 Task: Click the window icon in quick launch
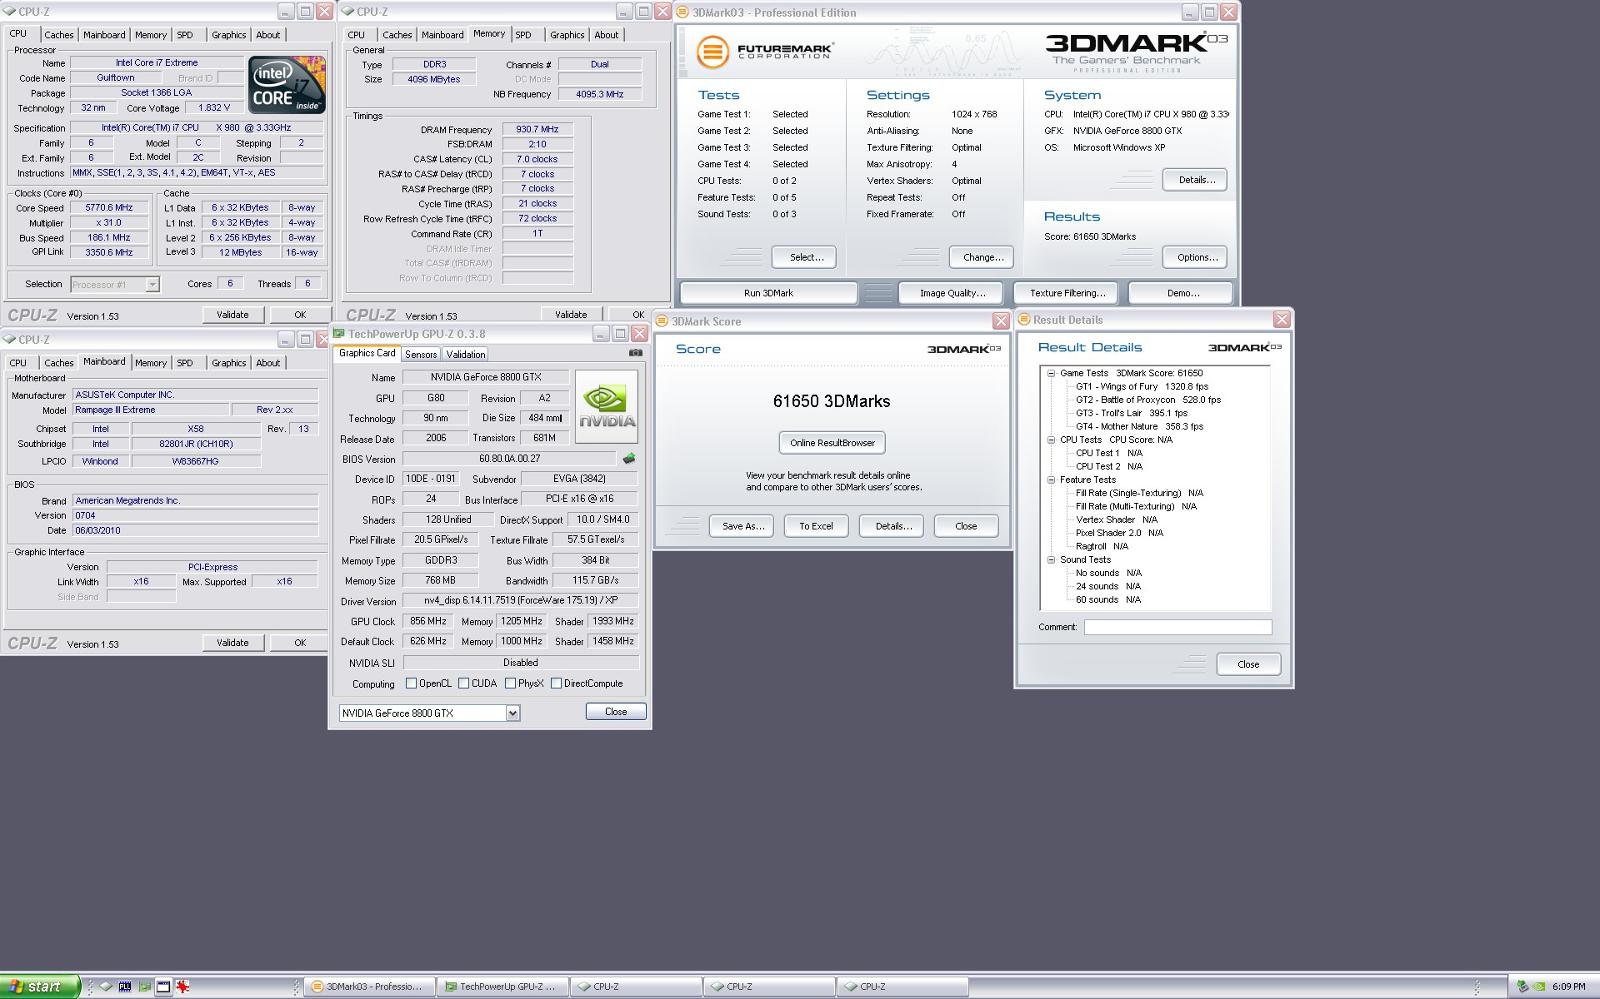163,986
